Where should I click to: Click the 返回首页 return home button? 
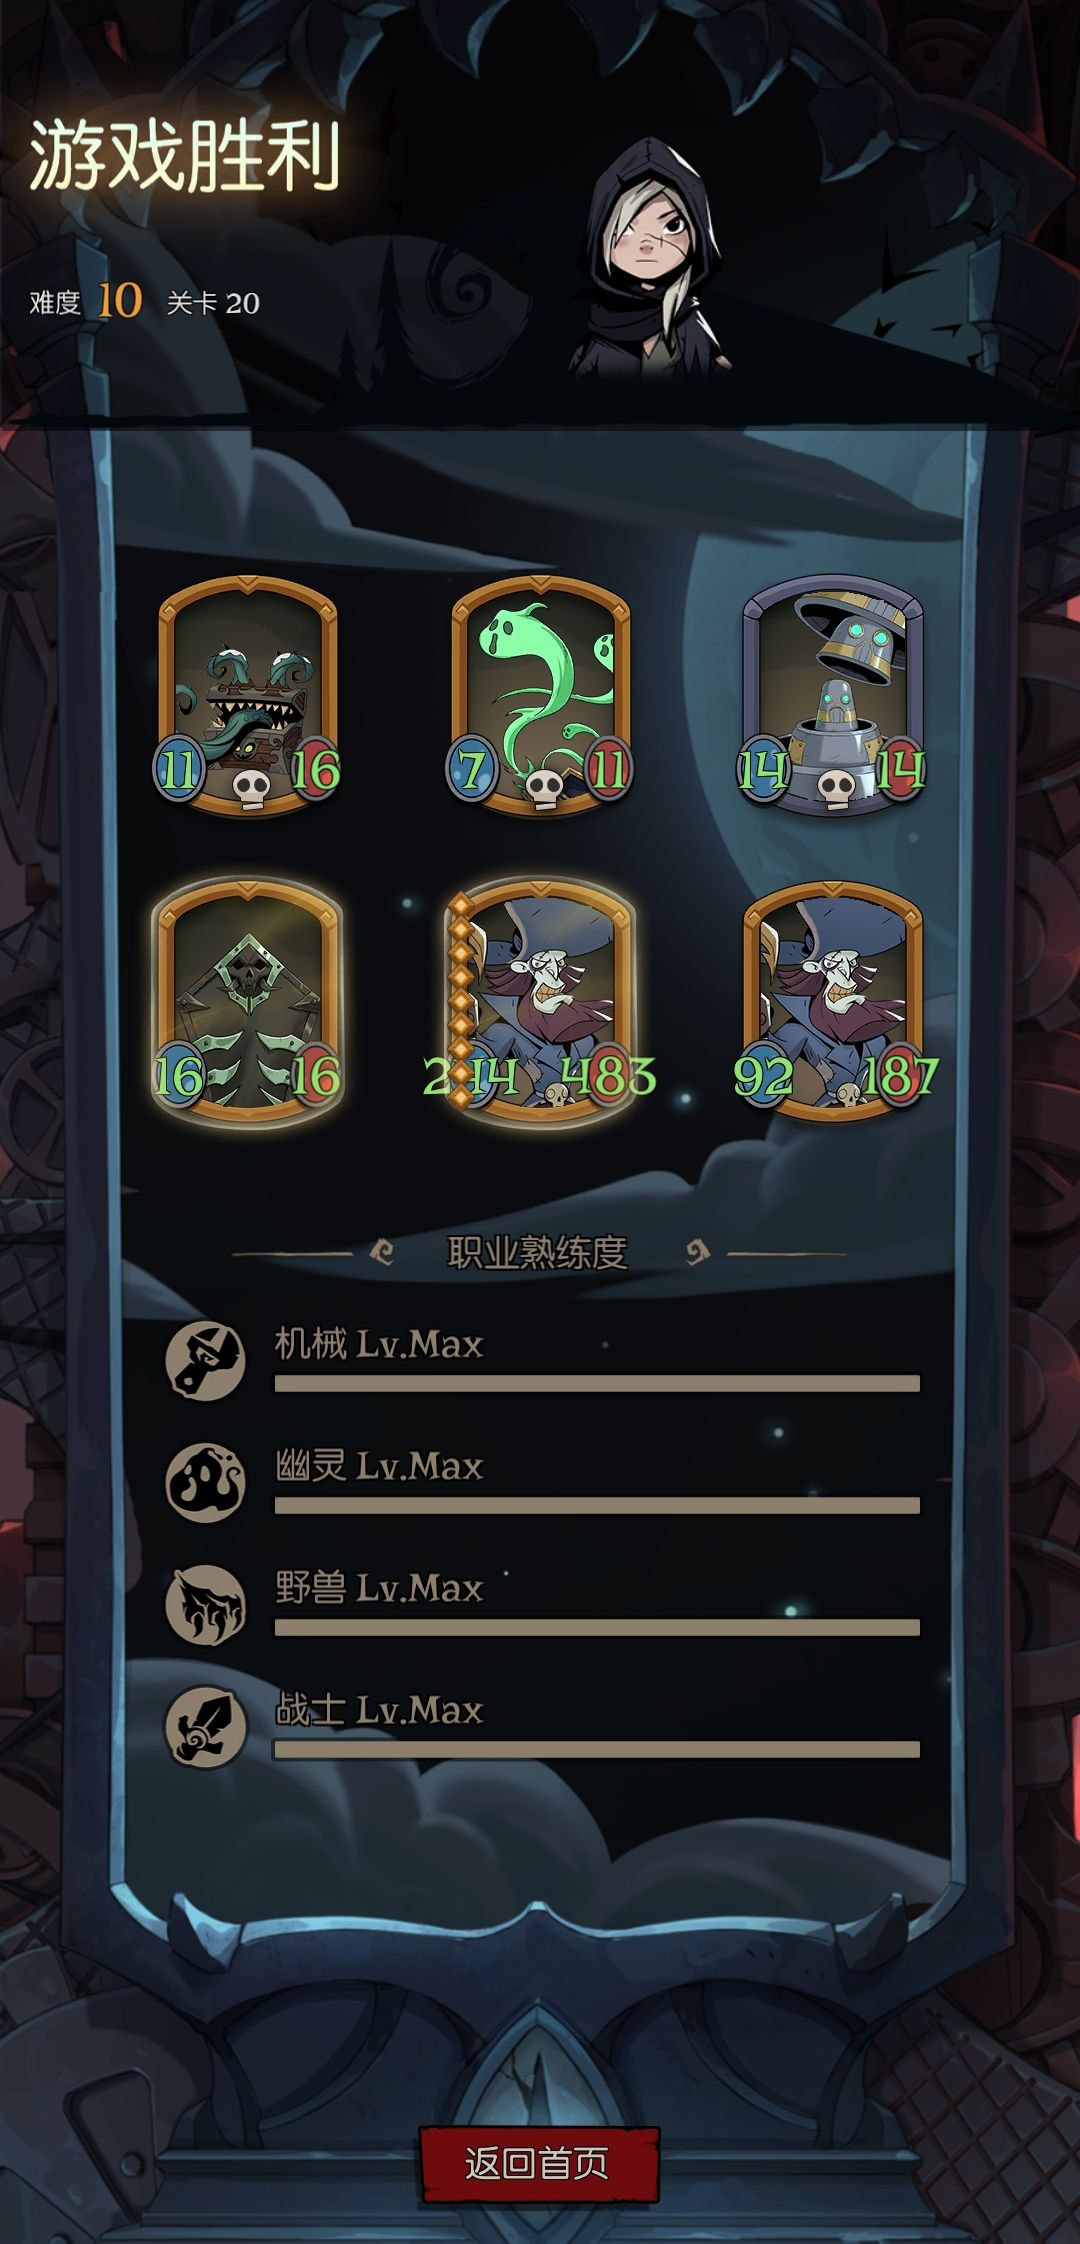coord(538,2164)
